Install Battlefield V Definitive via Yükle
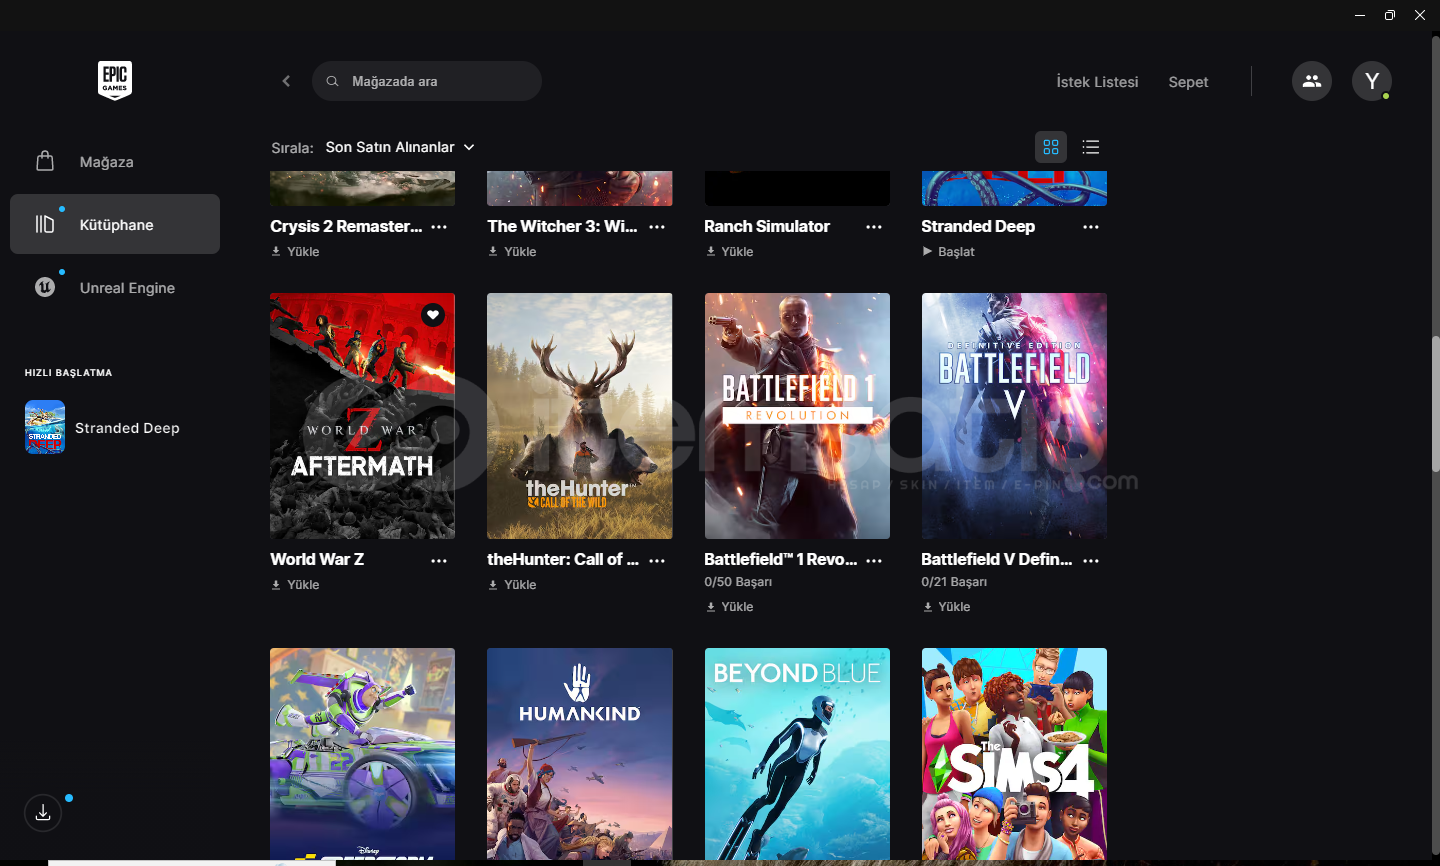Image resolution: width=1440 pixels, height=866 pixels. pyautogui.click(x=946, y=606)
